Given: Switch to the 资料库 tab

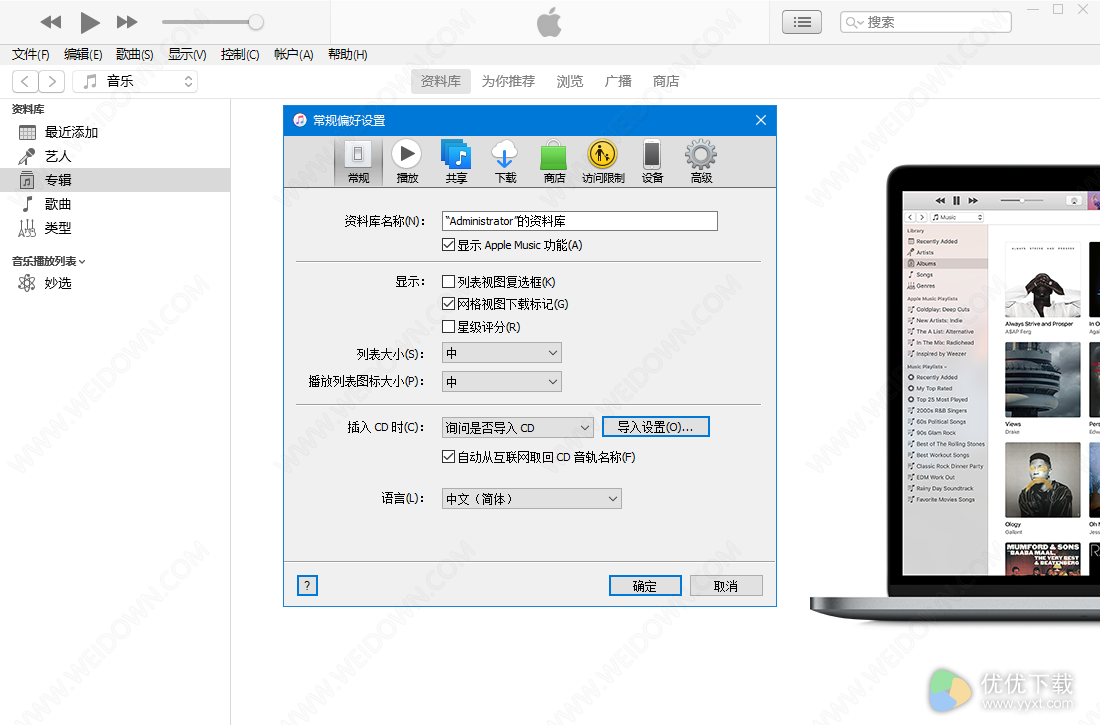Looking at the screenshot, I should 441,81.
